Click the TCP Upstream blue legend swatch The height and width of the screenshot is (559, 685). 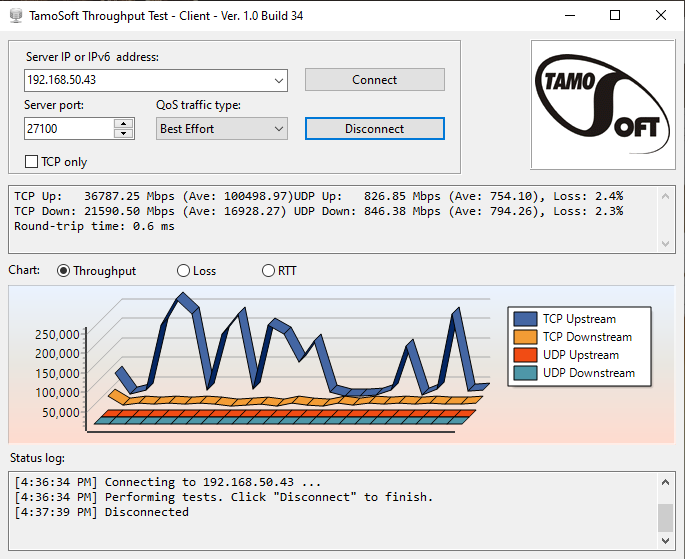point(525,319)
